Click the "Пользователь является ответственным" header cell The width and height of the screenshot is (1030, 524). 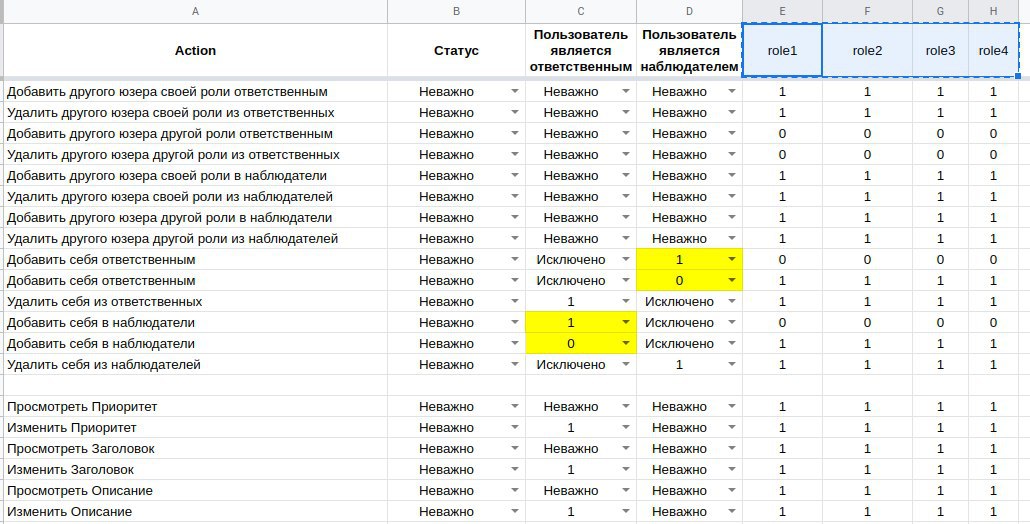tap(581, 51)
